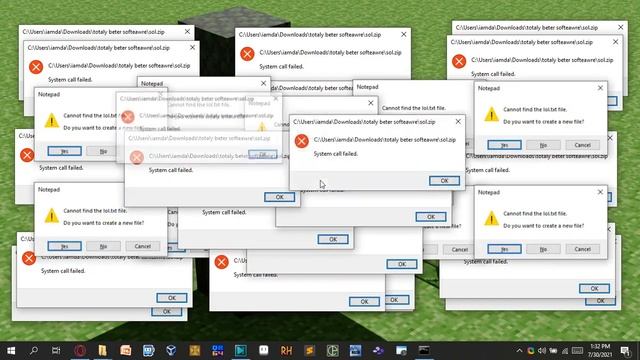
Task: Click OK in the bottom-center error dialog with the error icon
Action: coord(364,302)
